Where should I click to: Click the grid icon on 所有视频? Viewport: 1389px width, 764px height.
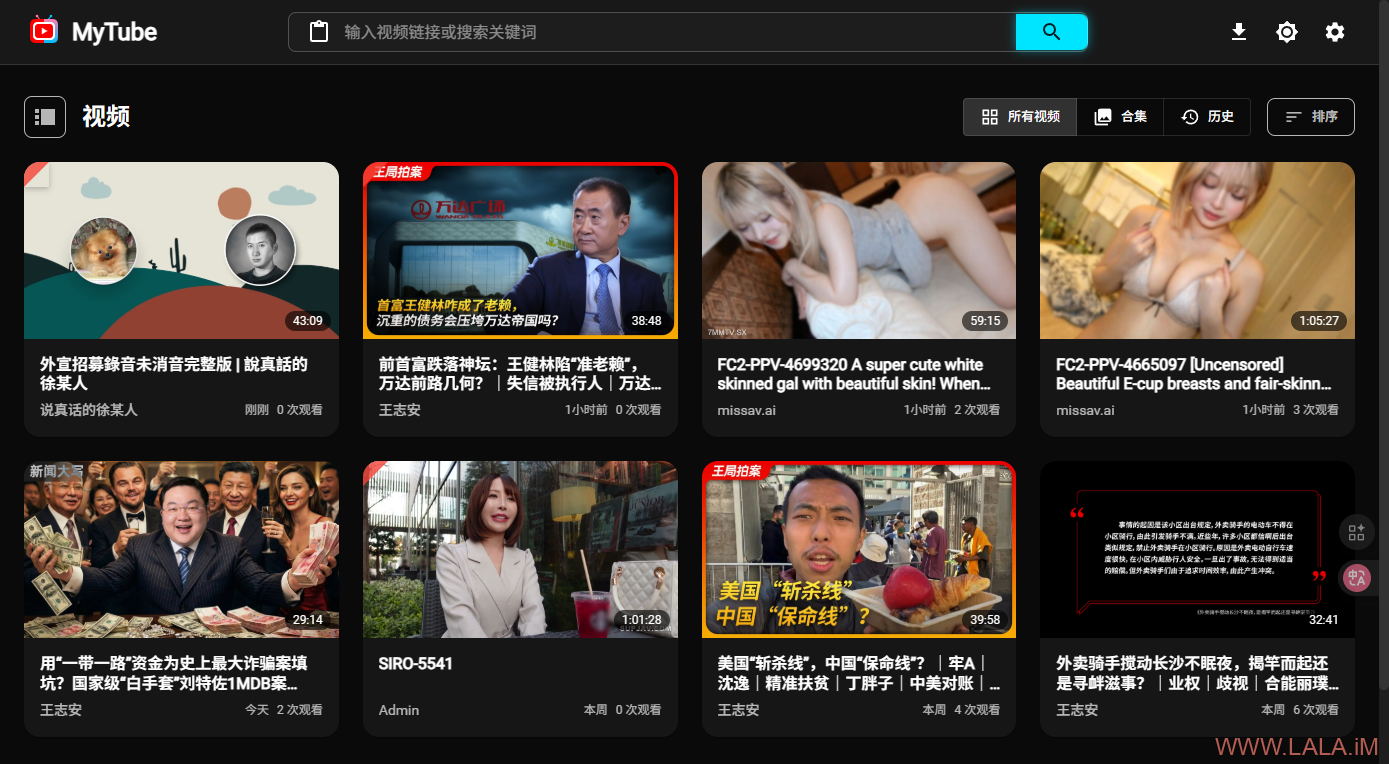990,117
